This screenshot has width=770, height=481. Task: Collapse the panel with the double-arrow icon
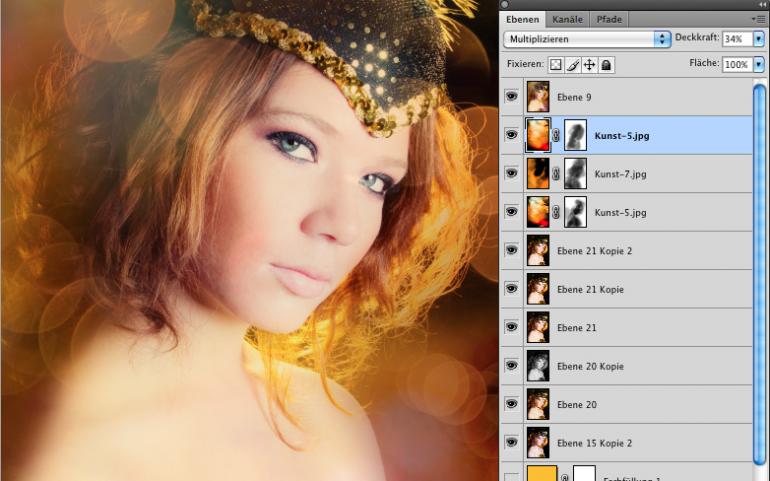[x=758, y=5]
